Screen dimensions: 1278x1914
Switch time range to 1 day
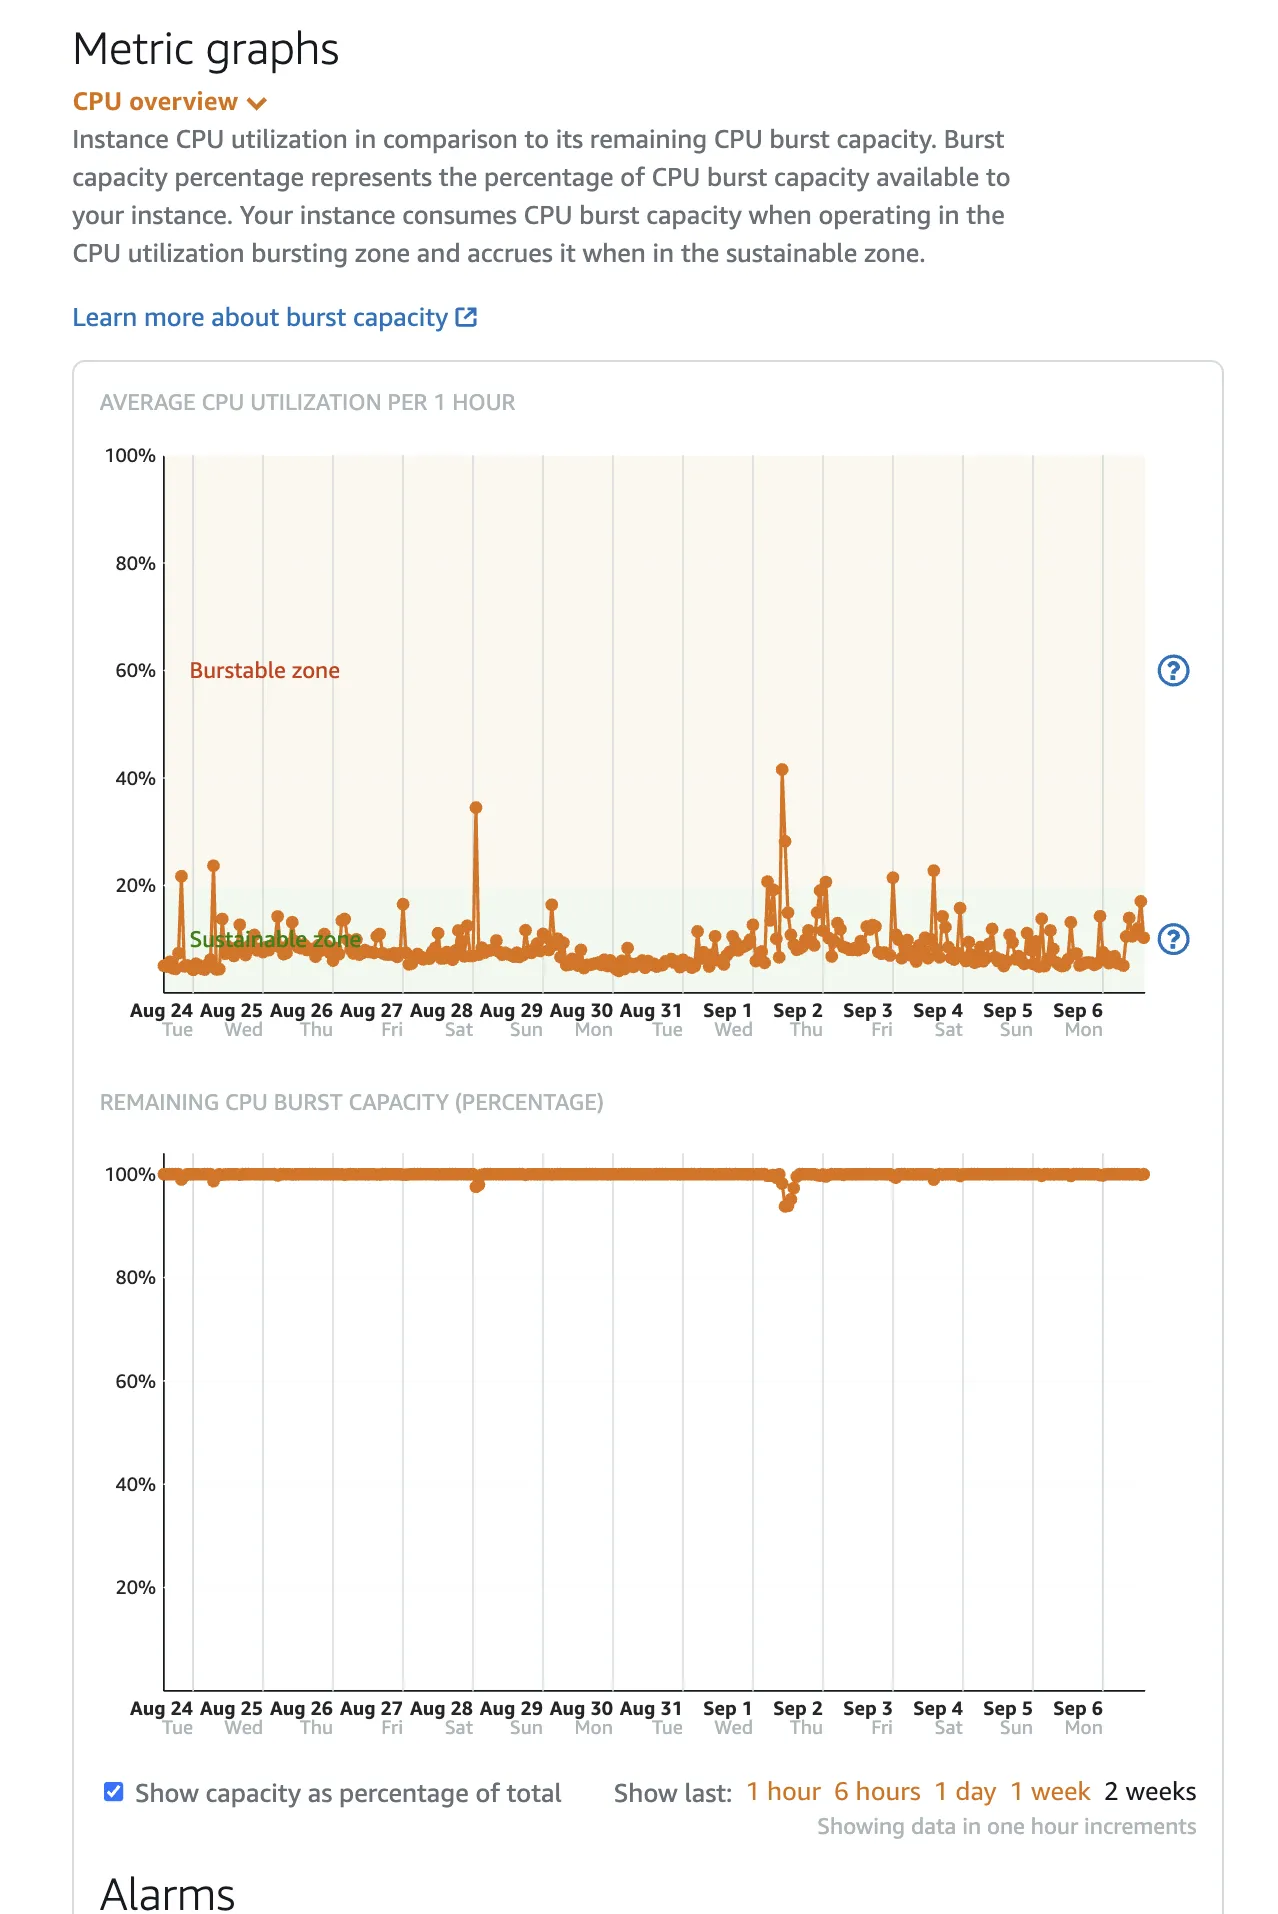[x=965, y=1792]
